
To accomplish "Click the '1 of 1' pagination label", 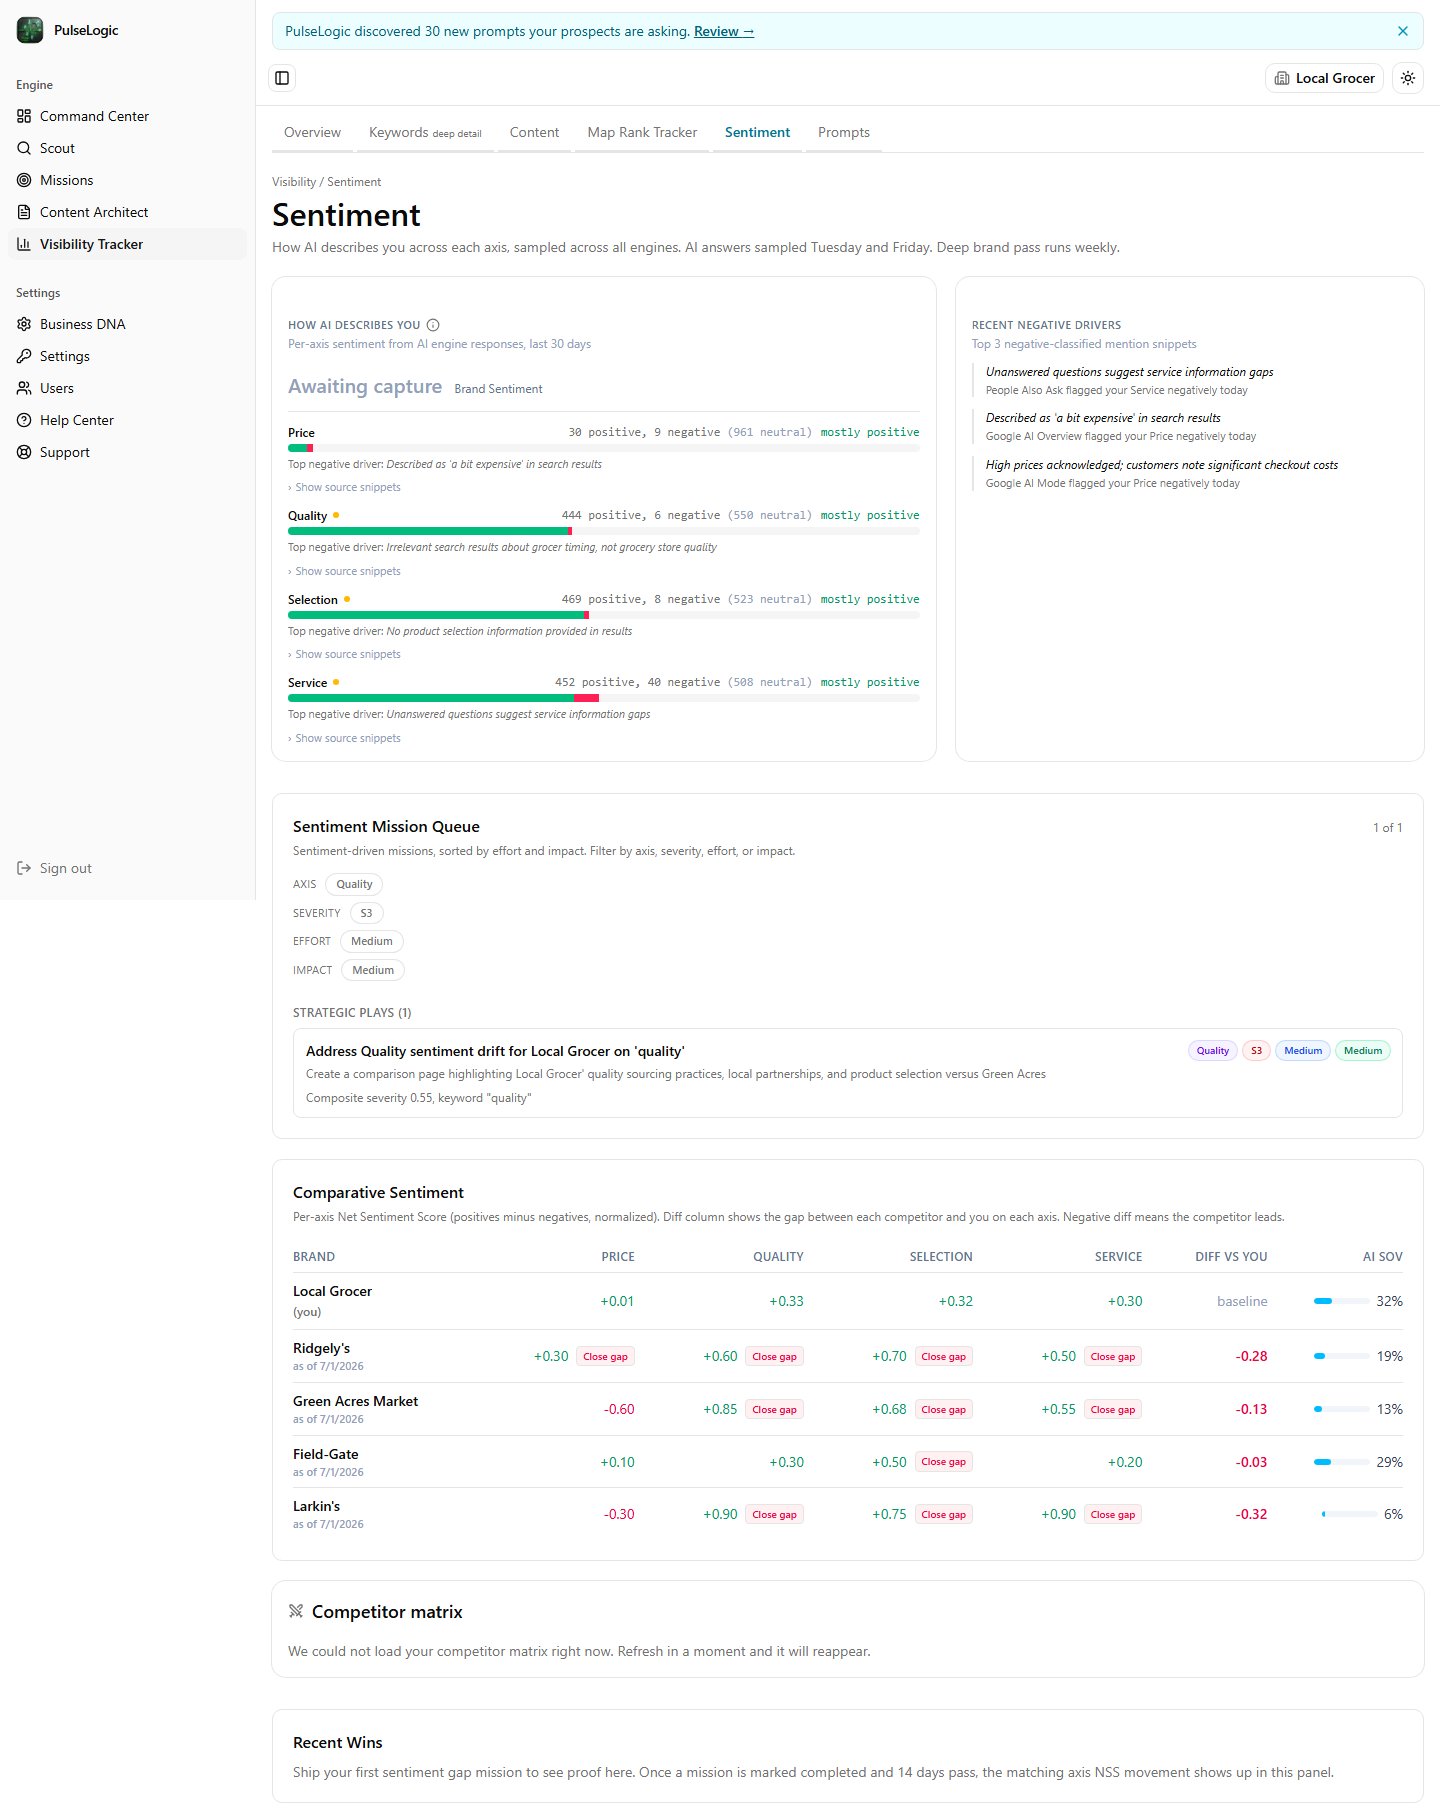I will click(x=1387, y=828).
